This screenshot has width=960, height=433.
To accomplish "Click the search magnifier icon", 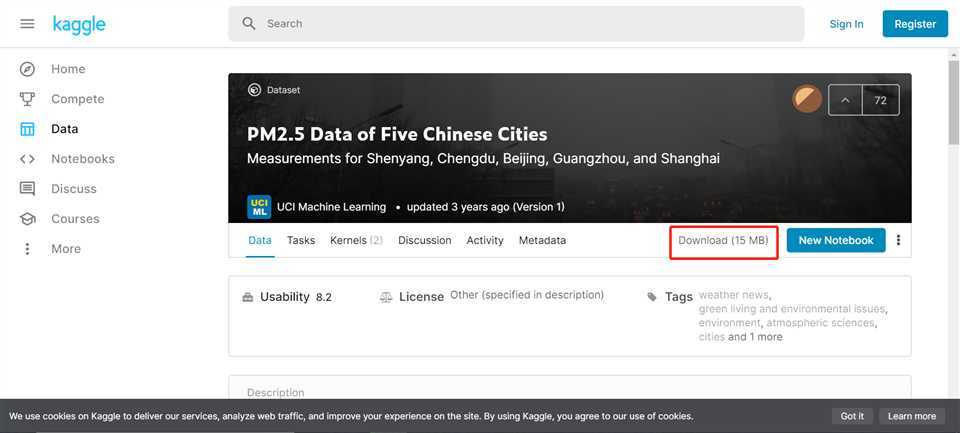I will click(249, 23).
